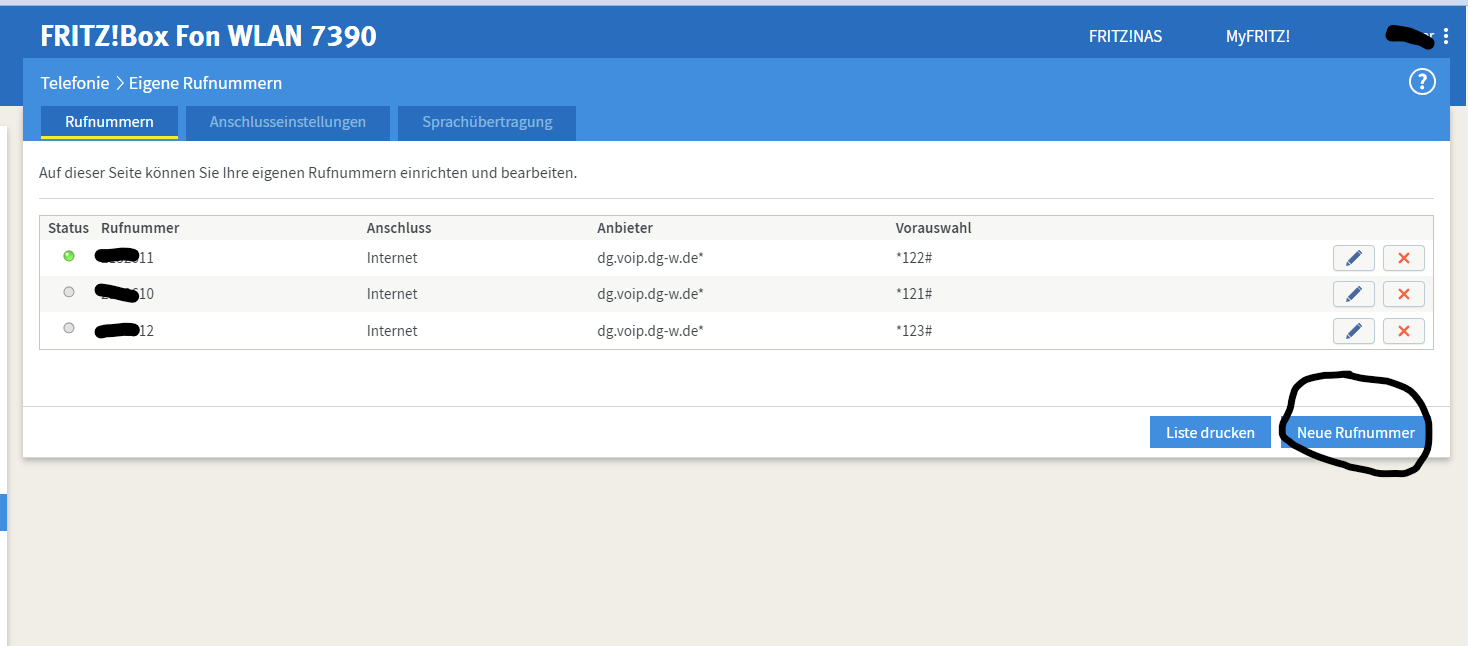Screen dimensions: 1468x646
Task: Click the grey status indicator of *121# row
Action: [x=69, y=292]
